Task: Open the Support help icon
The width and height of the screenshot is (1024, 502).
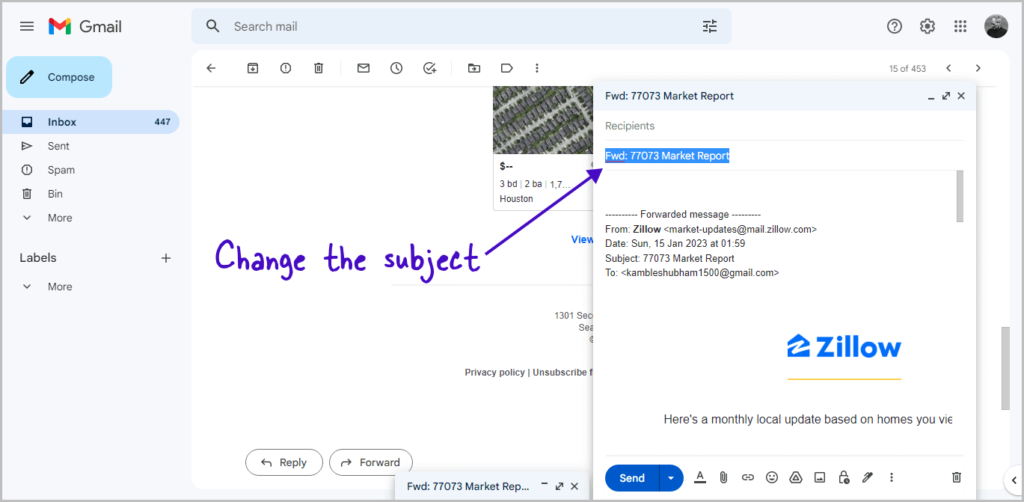Action: coord(894,26)
